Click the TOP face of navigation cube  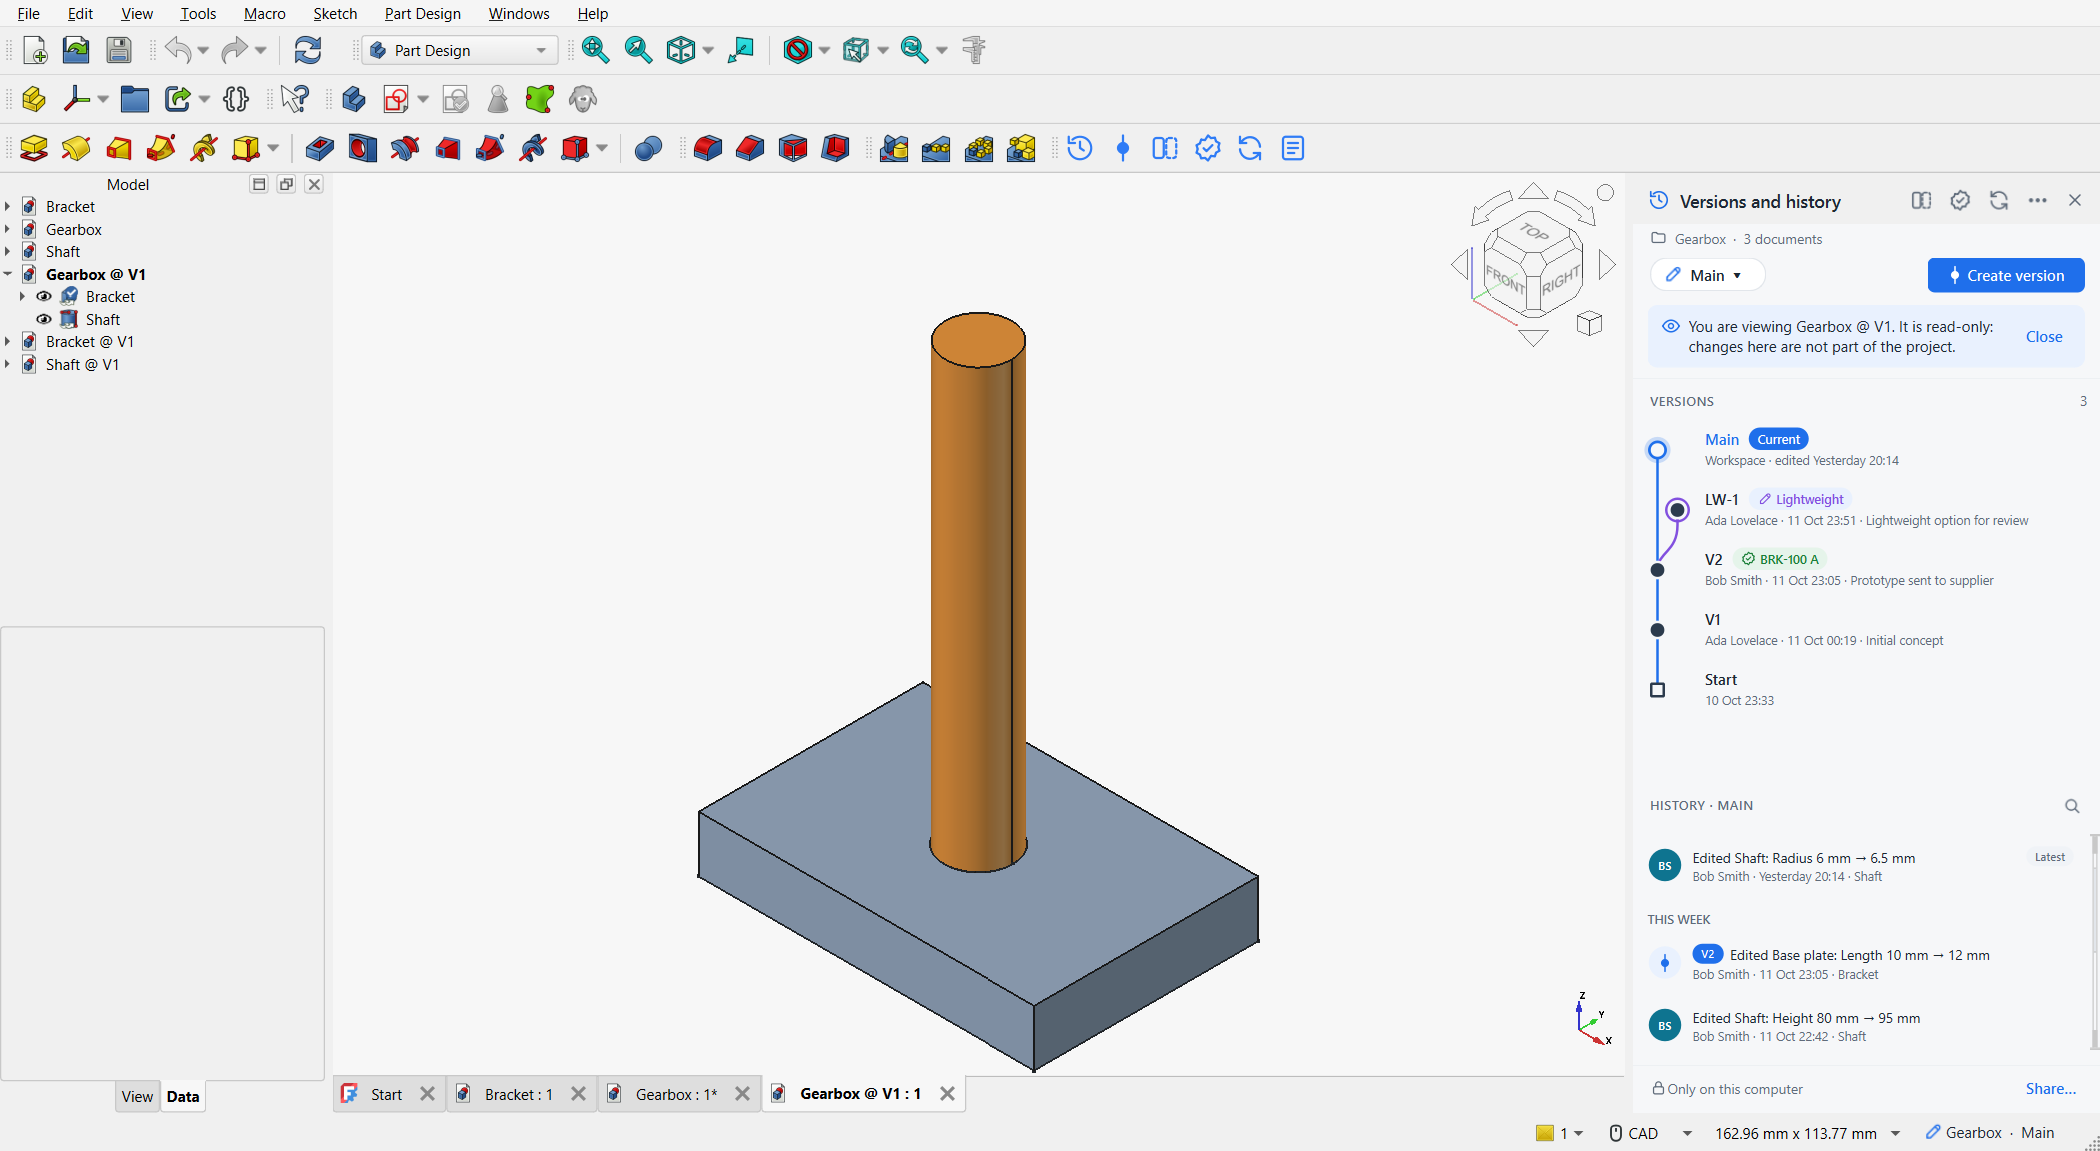pyautogui.click(x=1534, y=232)
